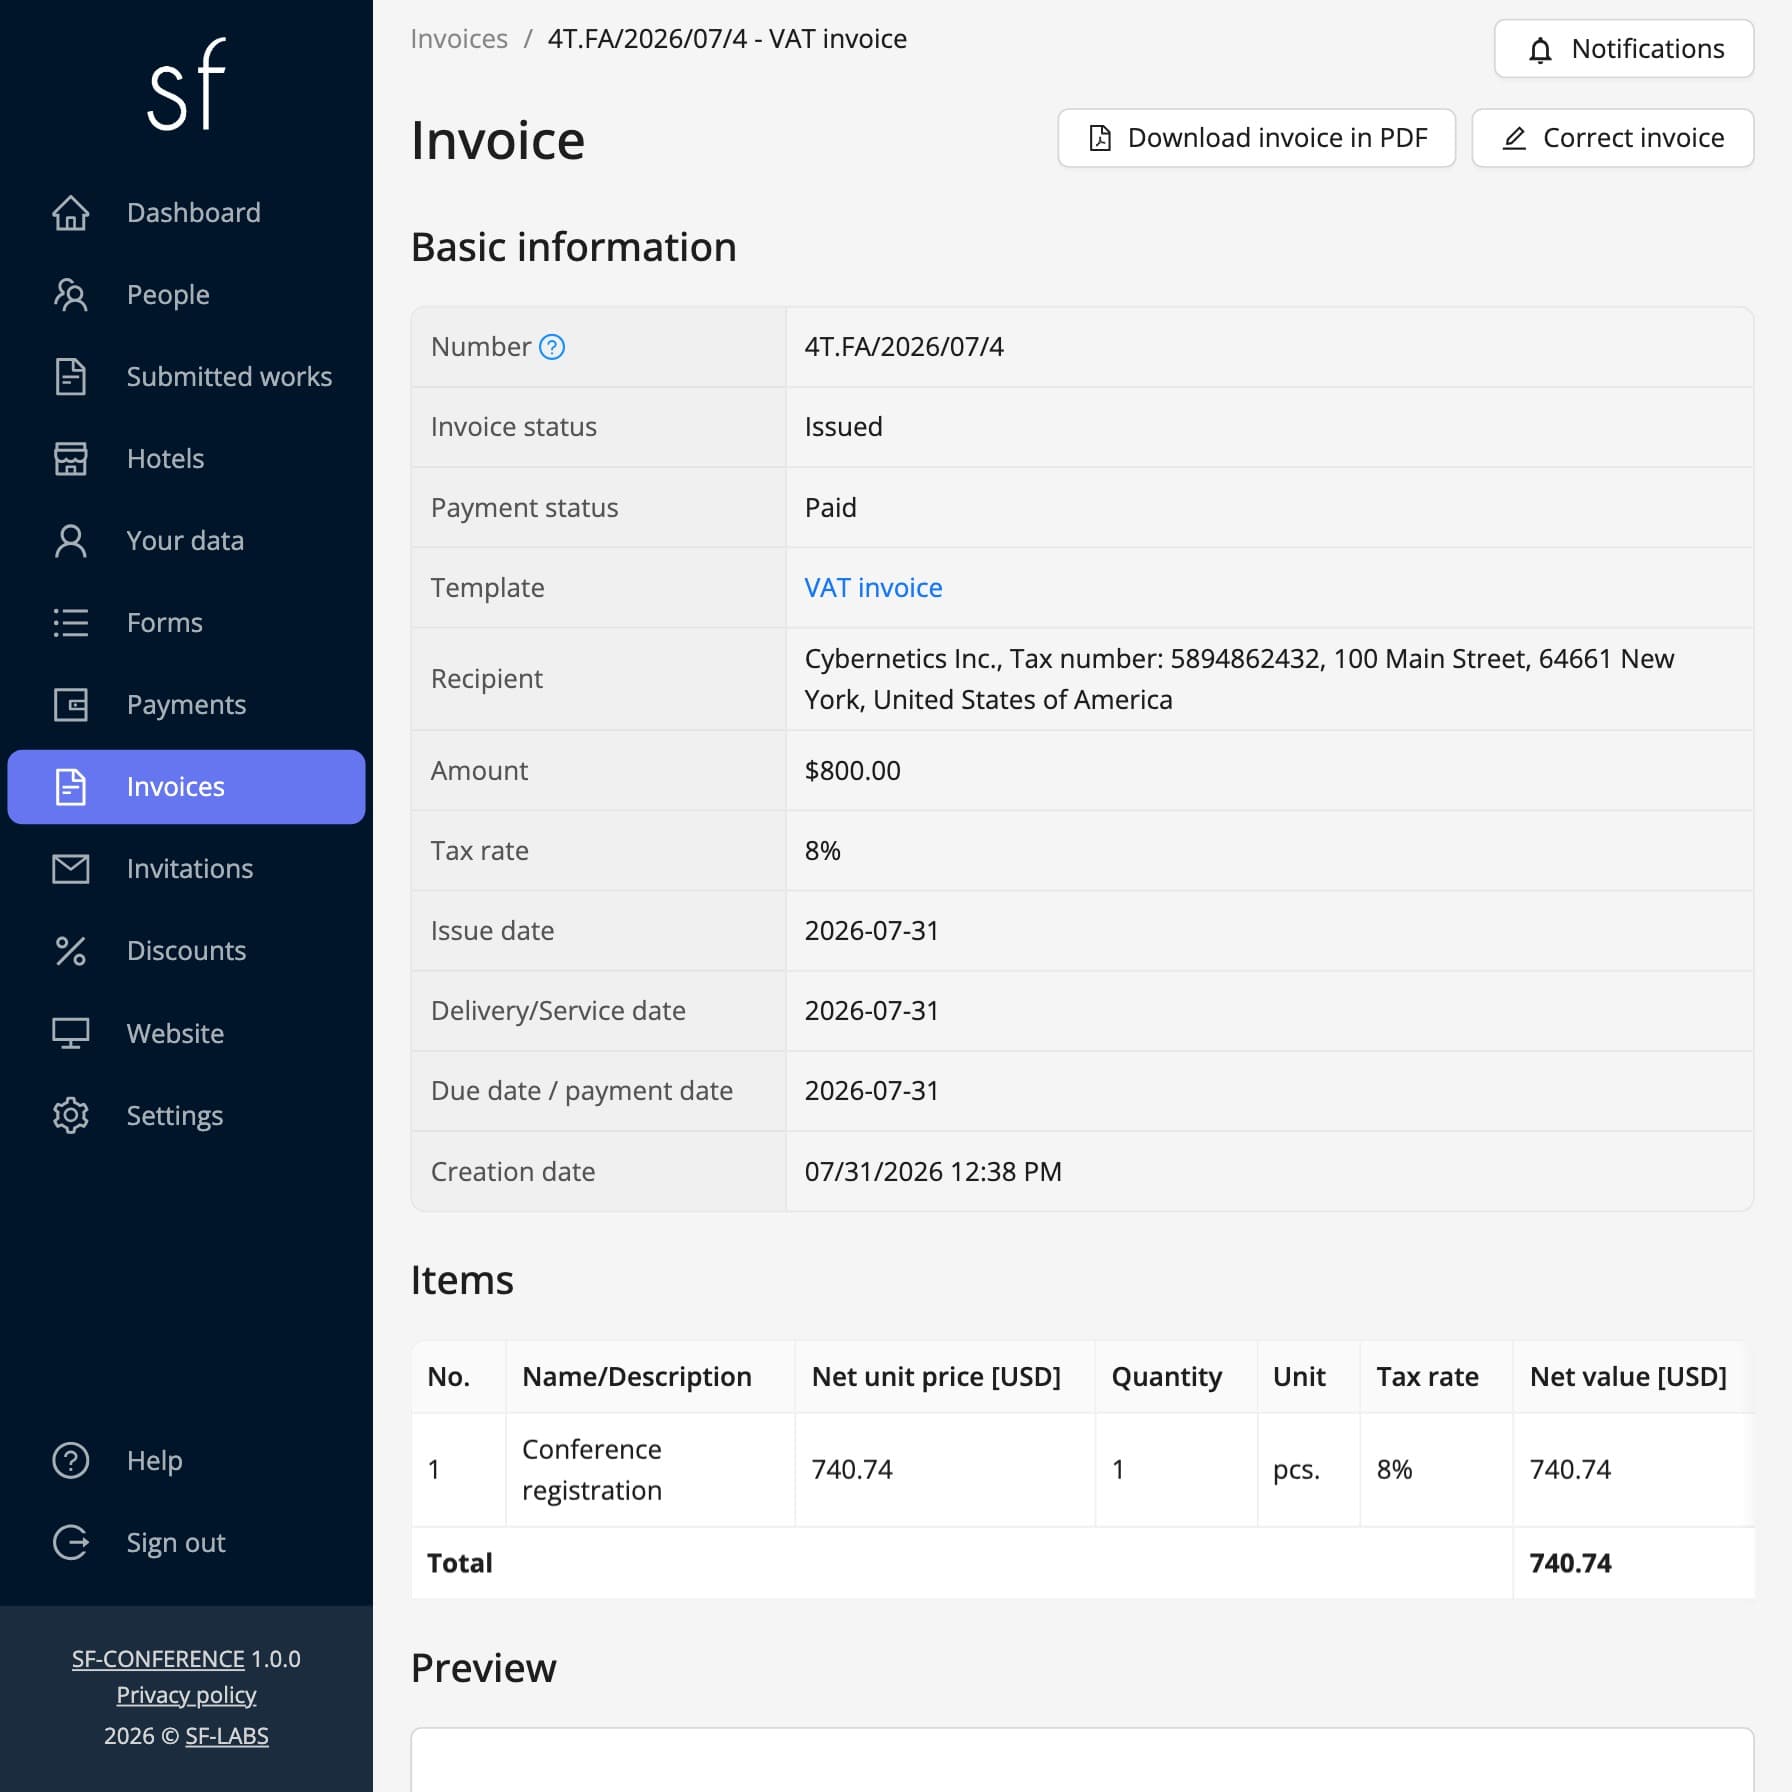This screenshot has height=1792, width=1792.
Task: Go to Dashboard menu label
Action: point(194,213)
